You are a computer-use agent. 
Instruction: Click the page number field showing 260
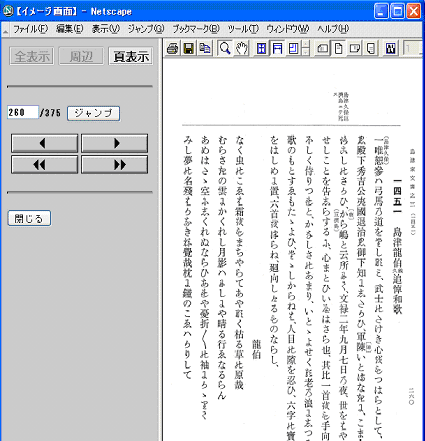coord(23,112)
